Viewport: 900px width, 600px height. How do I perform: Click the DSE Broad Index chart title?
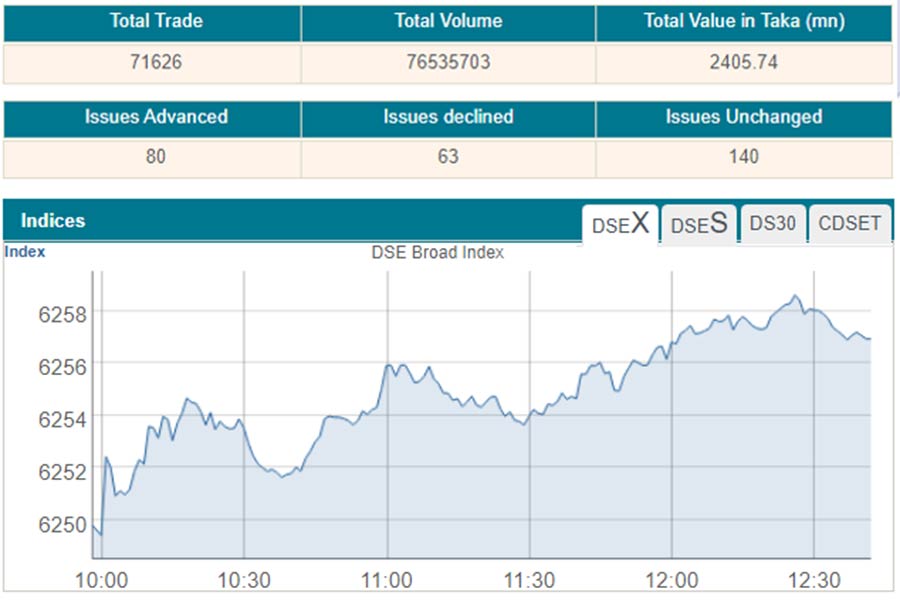[437, 253]
